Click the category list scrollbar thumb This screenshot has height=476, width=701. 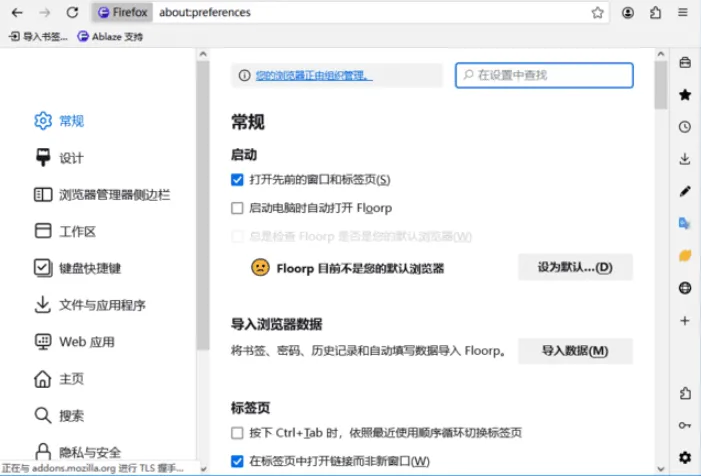pyautogui.click(x=203, y=206)
